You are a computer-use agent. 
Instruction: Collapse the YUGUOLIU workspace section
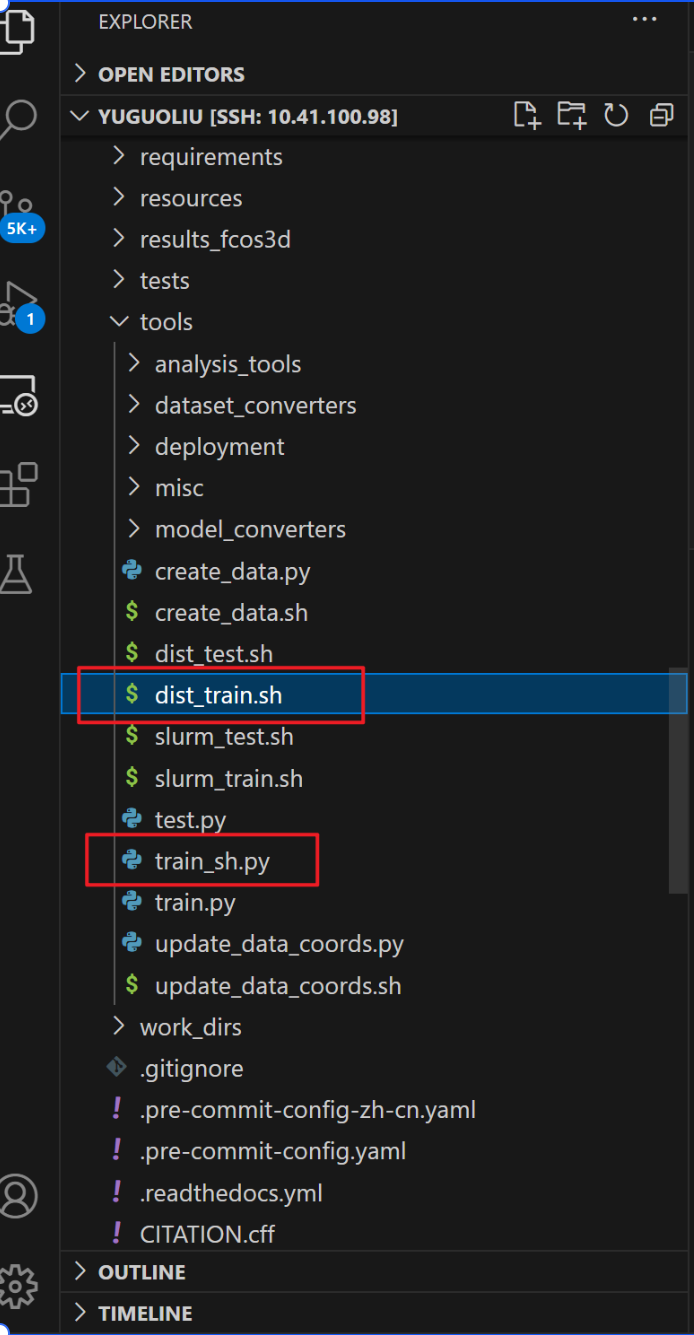pos(248,117)
